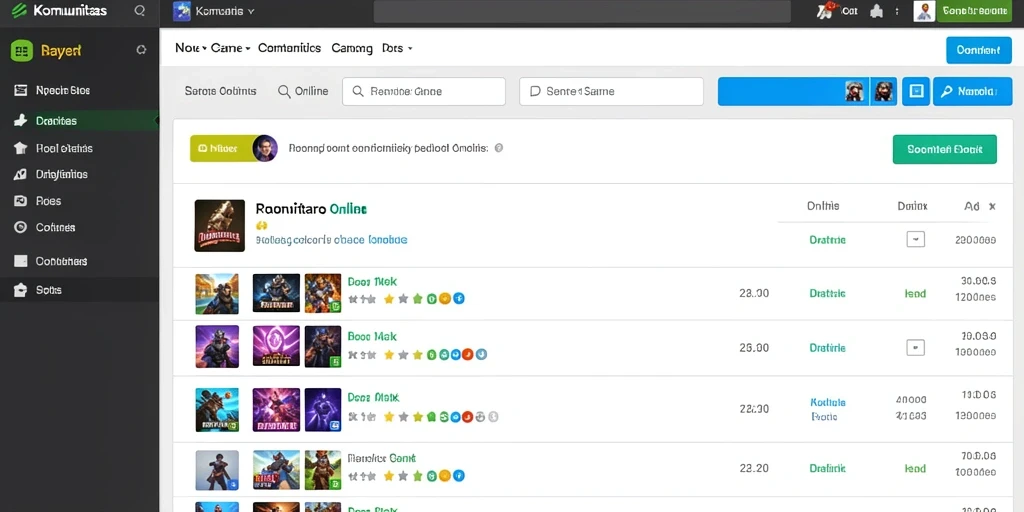Click the Booe Mak game title
1024x512 pixels.
click(372, 337)
